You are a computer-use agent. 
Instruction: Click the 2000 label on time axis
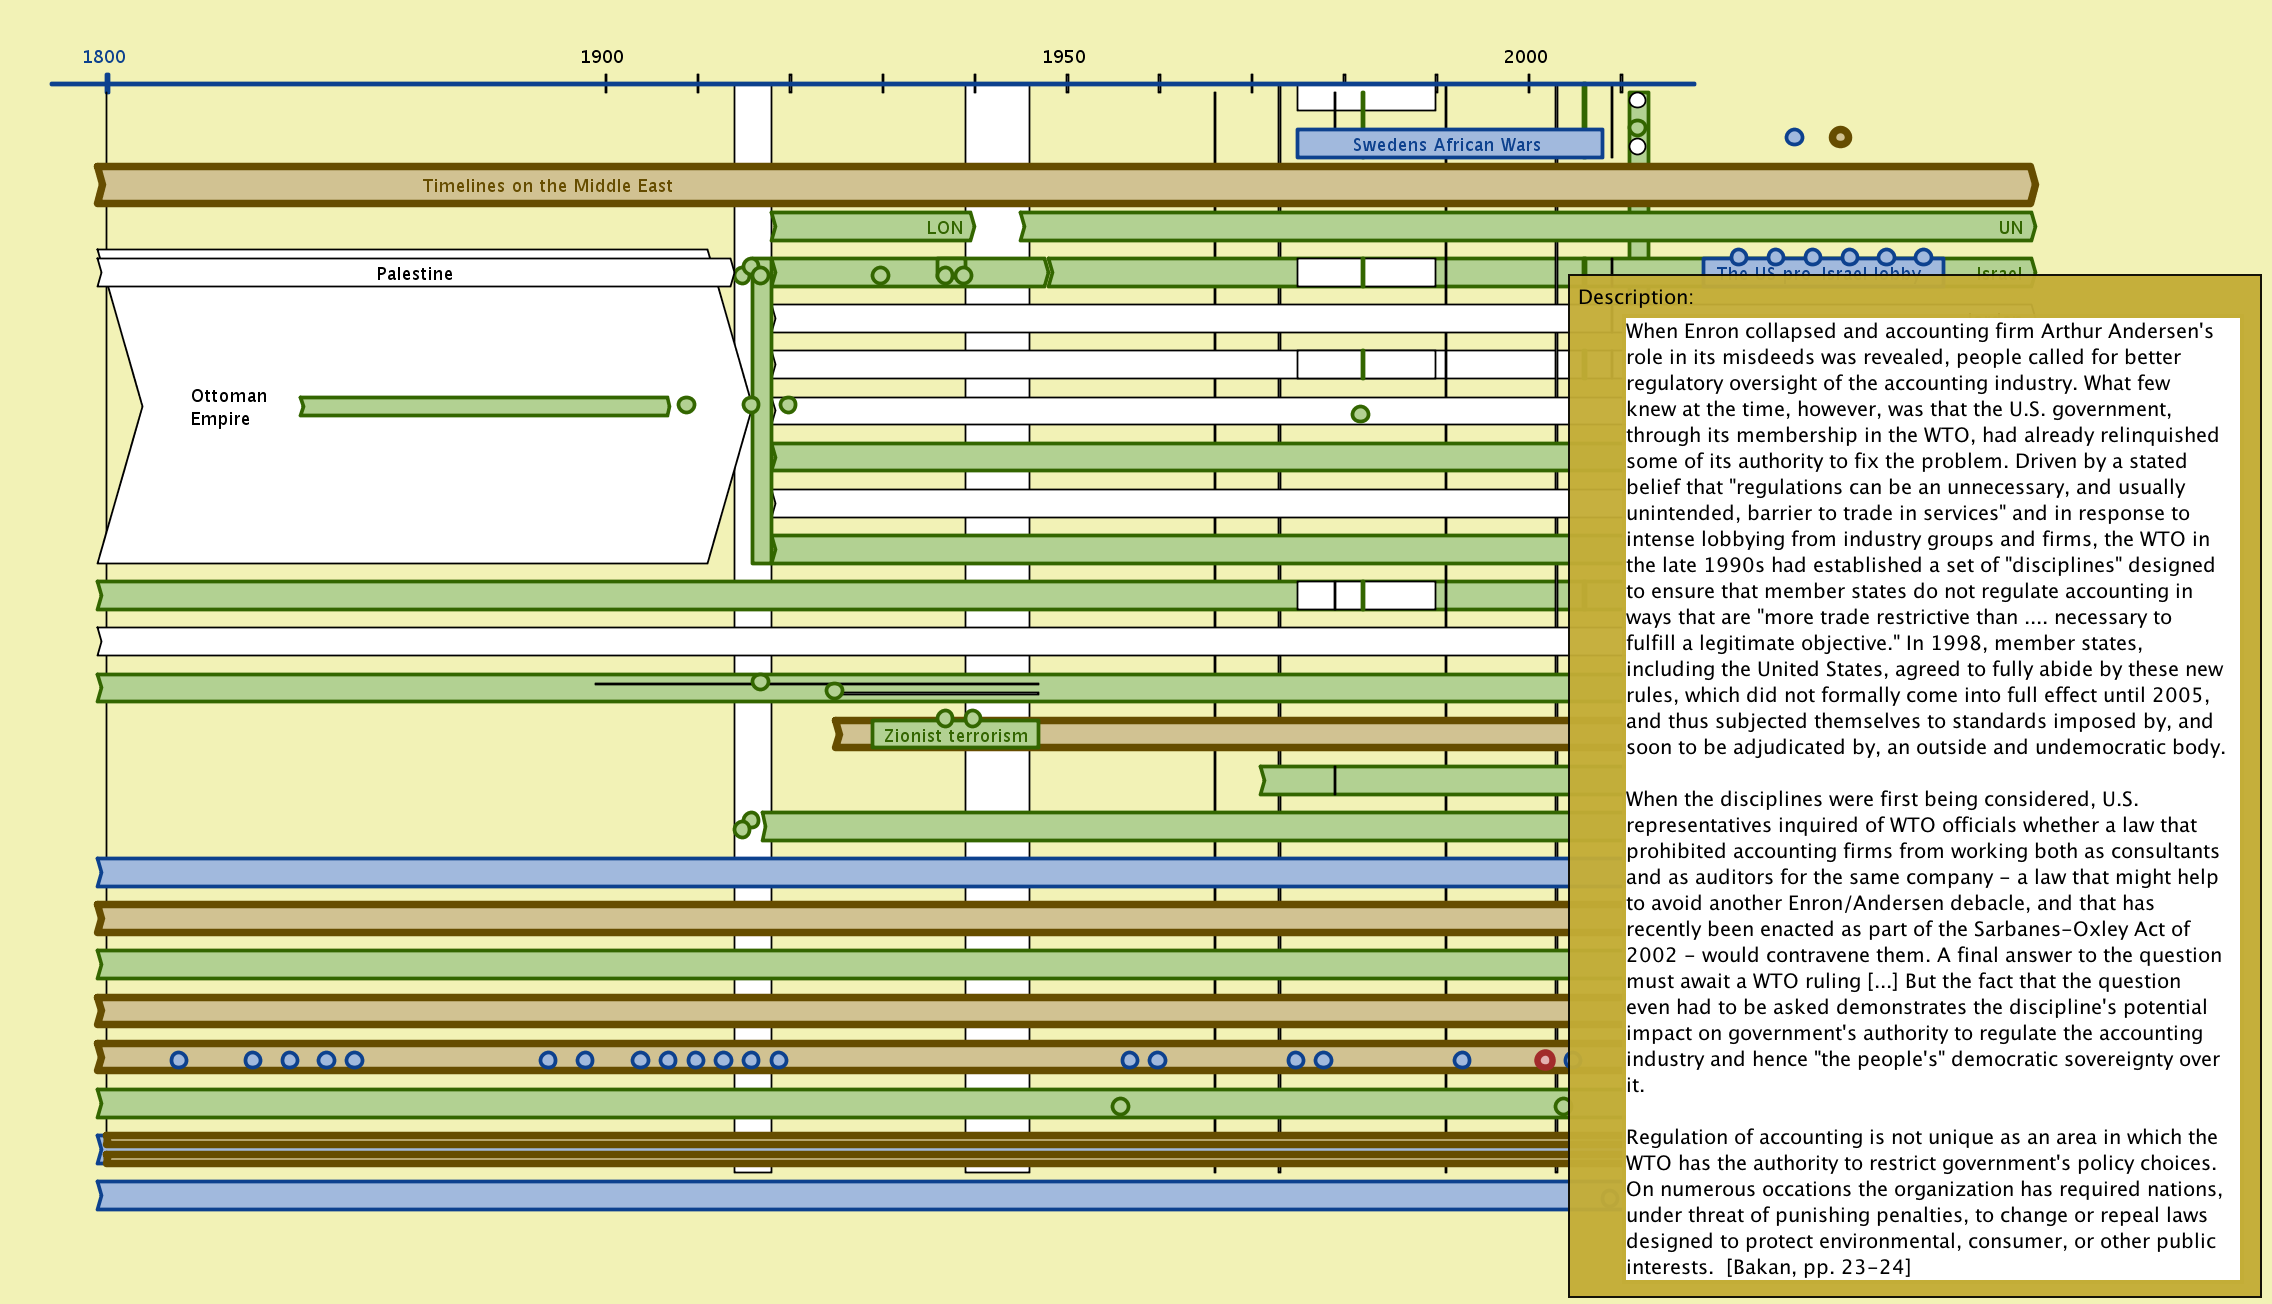tap(1525, 57)
